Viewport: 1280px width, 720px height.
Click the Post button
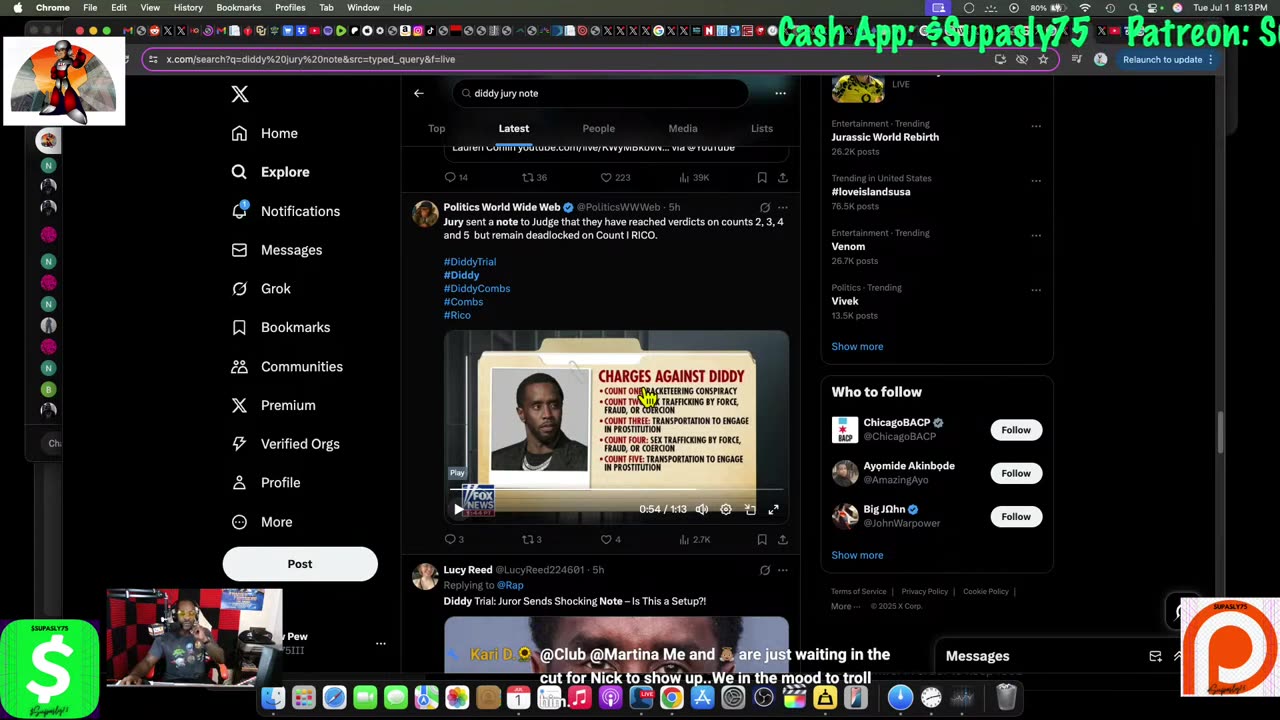(300, 564)
